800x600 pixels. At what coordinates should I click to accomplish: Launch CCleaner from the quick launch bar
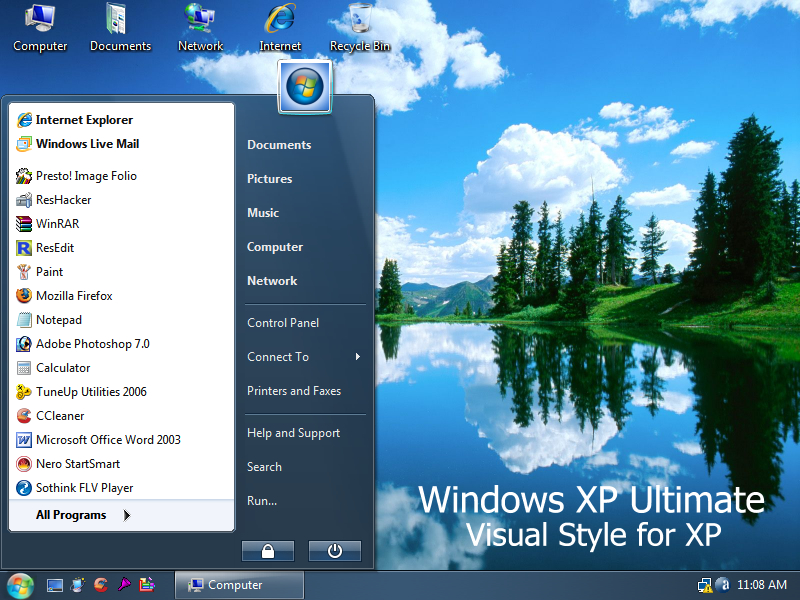coord(101,585)
